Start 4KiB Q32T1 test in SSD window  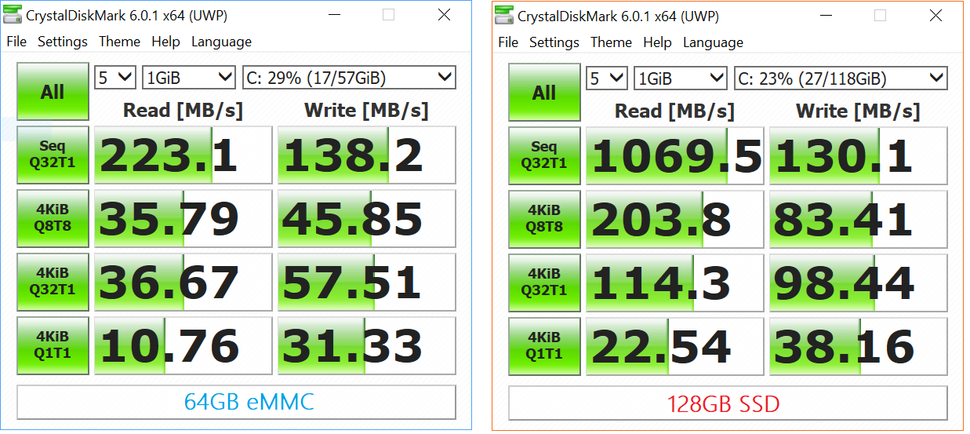click(x=544, y=282)
